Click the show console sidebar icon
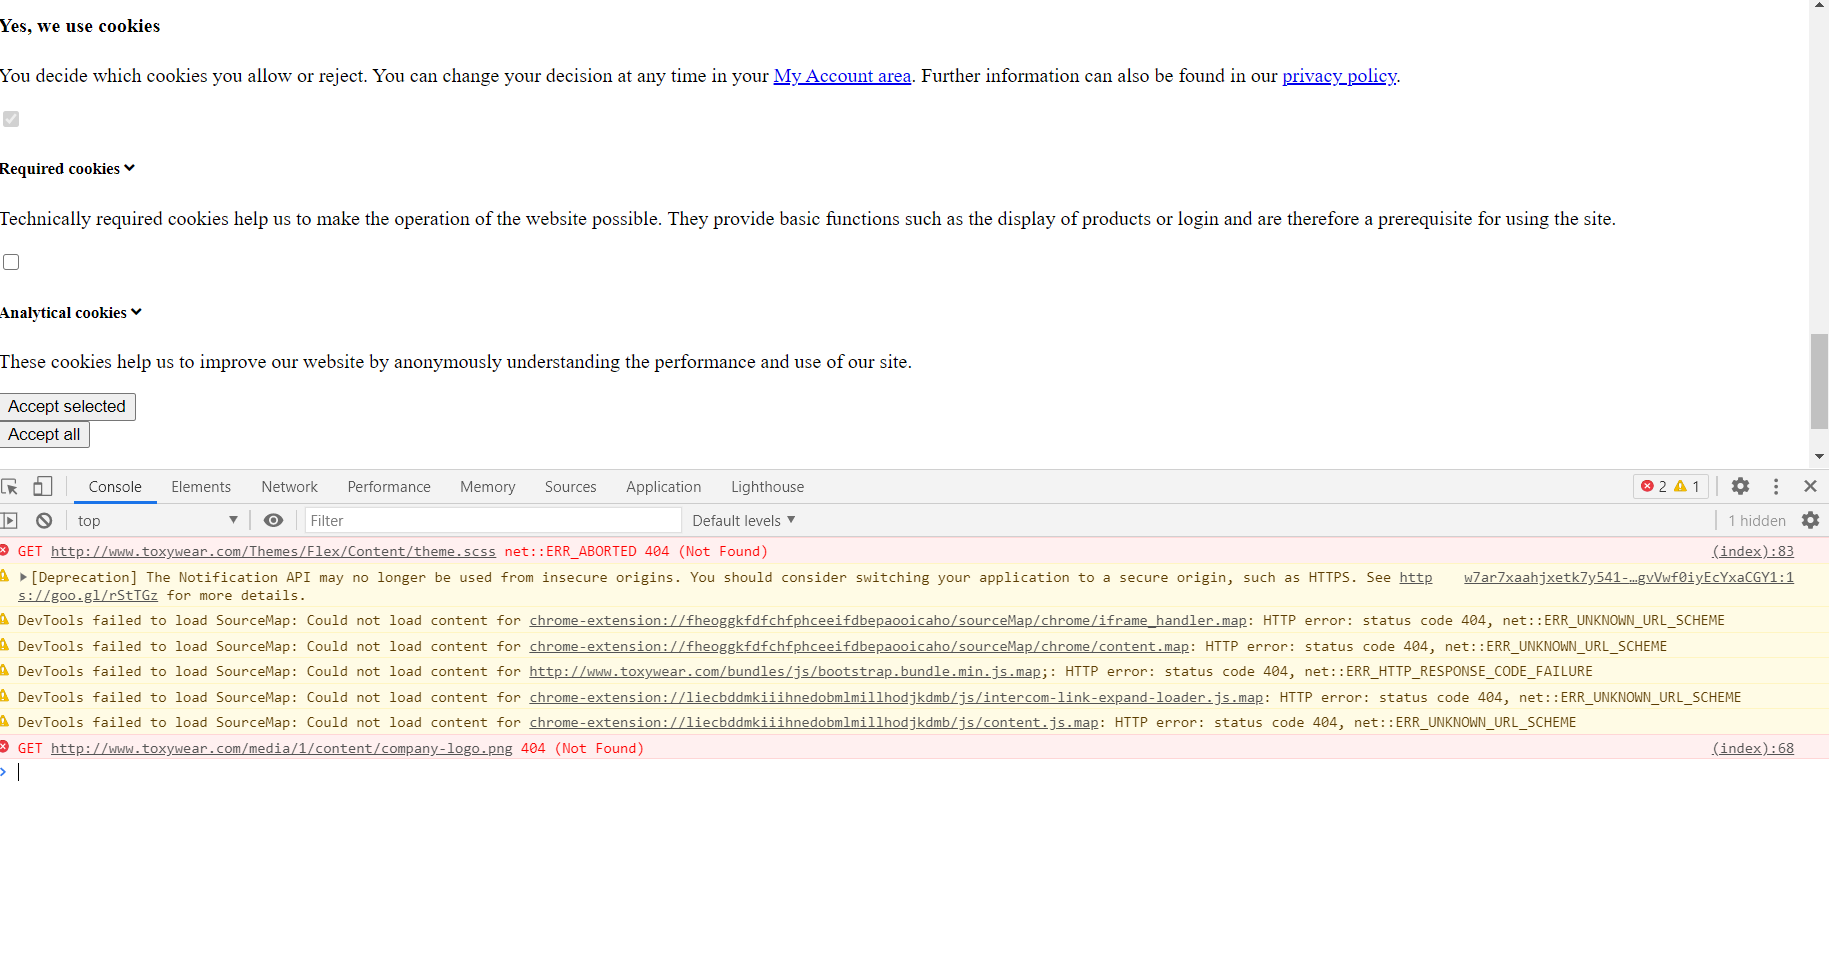This screenshot has height=964, width=1829. (x=10, y=520)
